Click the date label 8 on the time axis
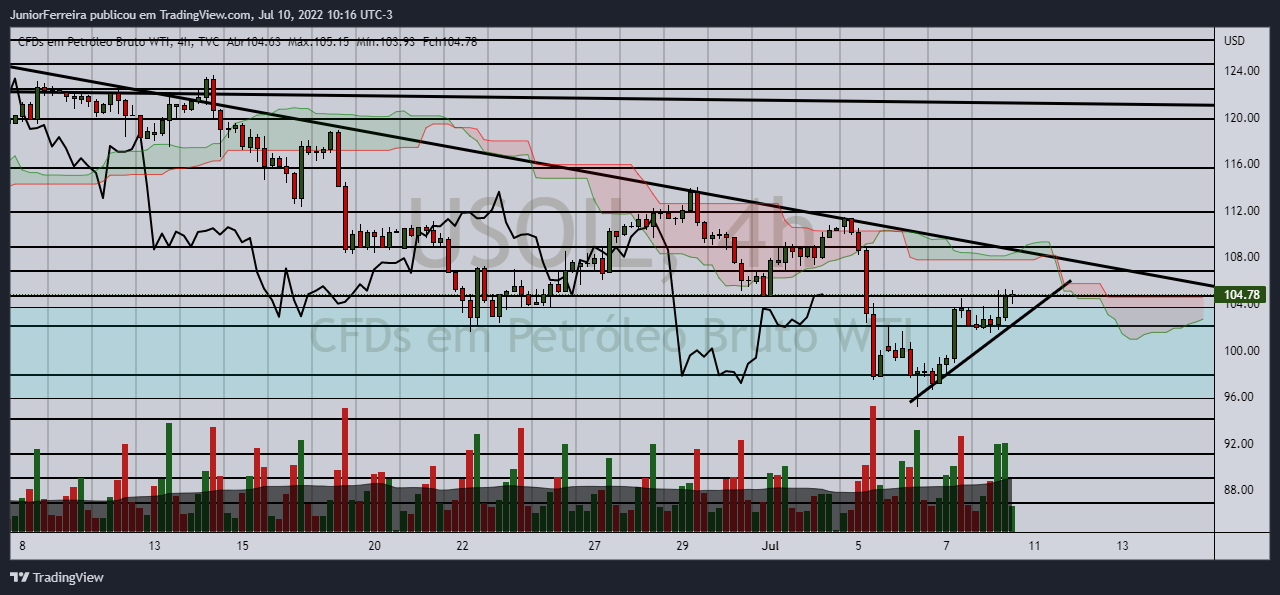 [x=22, y=546]
